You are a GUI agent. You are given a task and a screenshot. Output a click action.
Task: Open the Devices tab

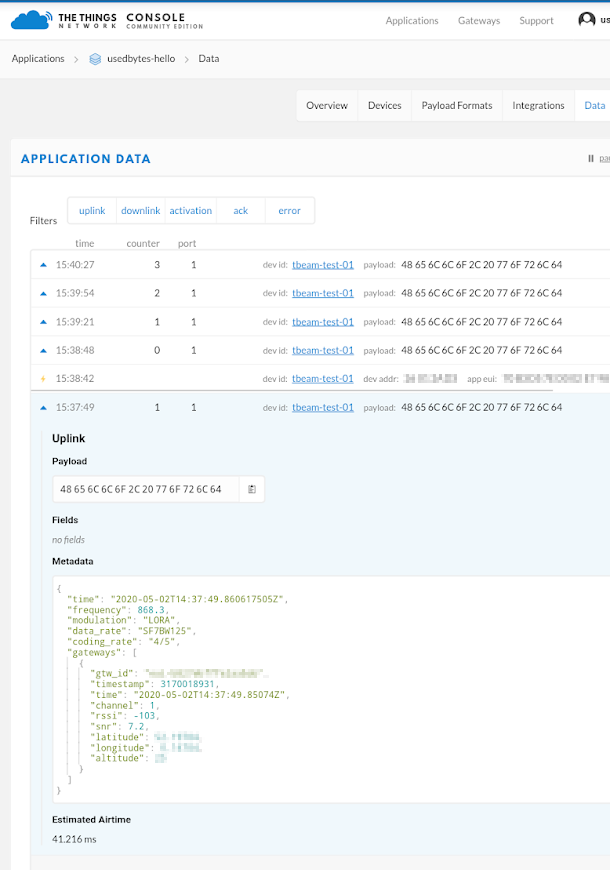[x=385, y=105]
